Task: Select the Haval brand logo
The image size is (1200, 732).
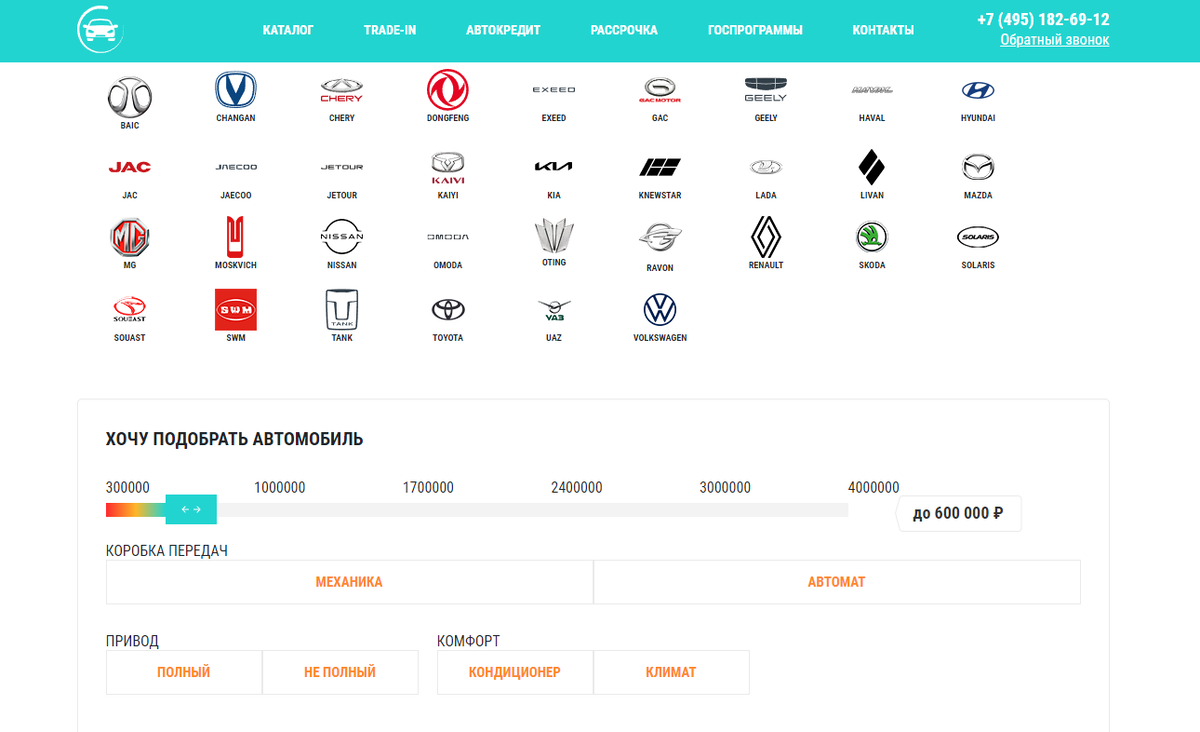Action: [872, 90]
